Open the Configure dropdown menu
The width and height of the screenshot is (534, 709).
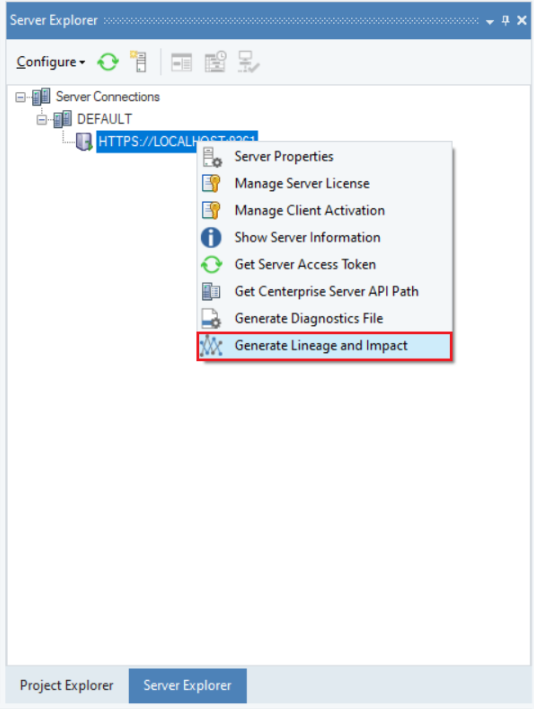click(51, 62)
